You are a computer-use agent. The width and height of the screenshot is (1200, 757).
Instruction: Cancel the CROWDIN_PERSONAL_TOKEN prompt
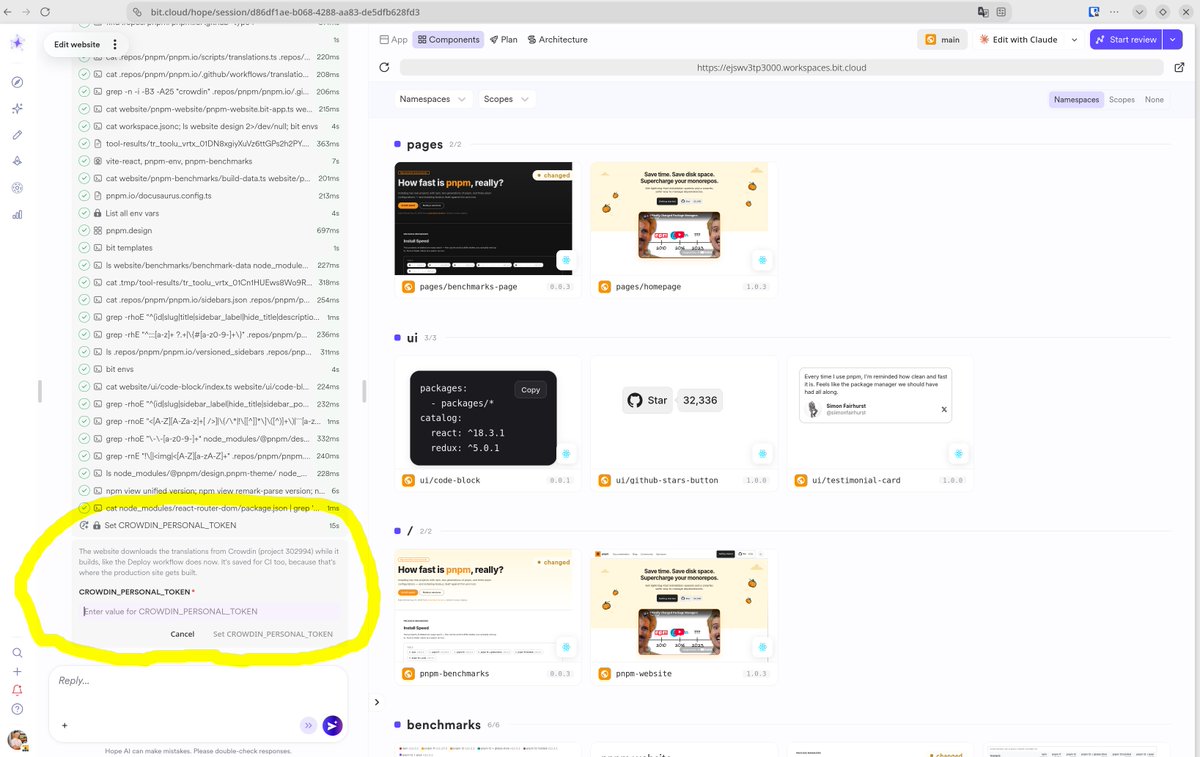tap(182, 634)
